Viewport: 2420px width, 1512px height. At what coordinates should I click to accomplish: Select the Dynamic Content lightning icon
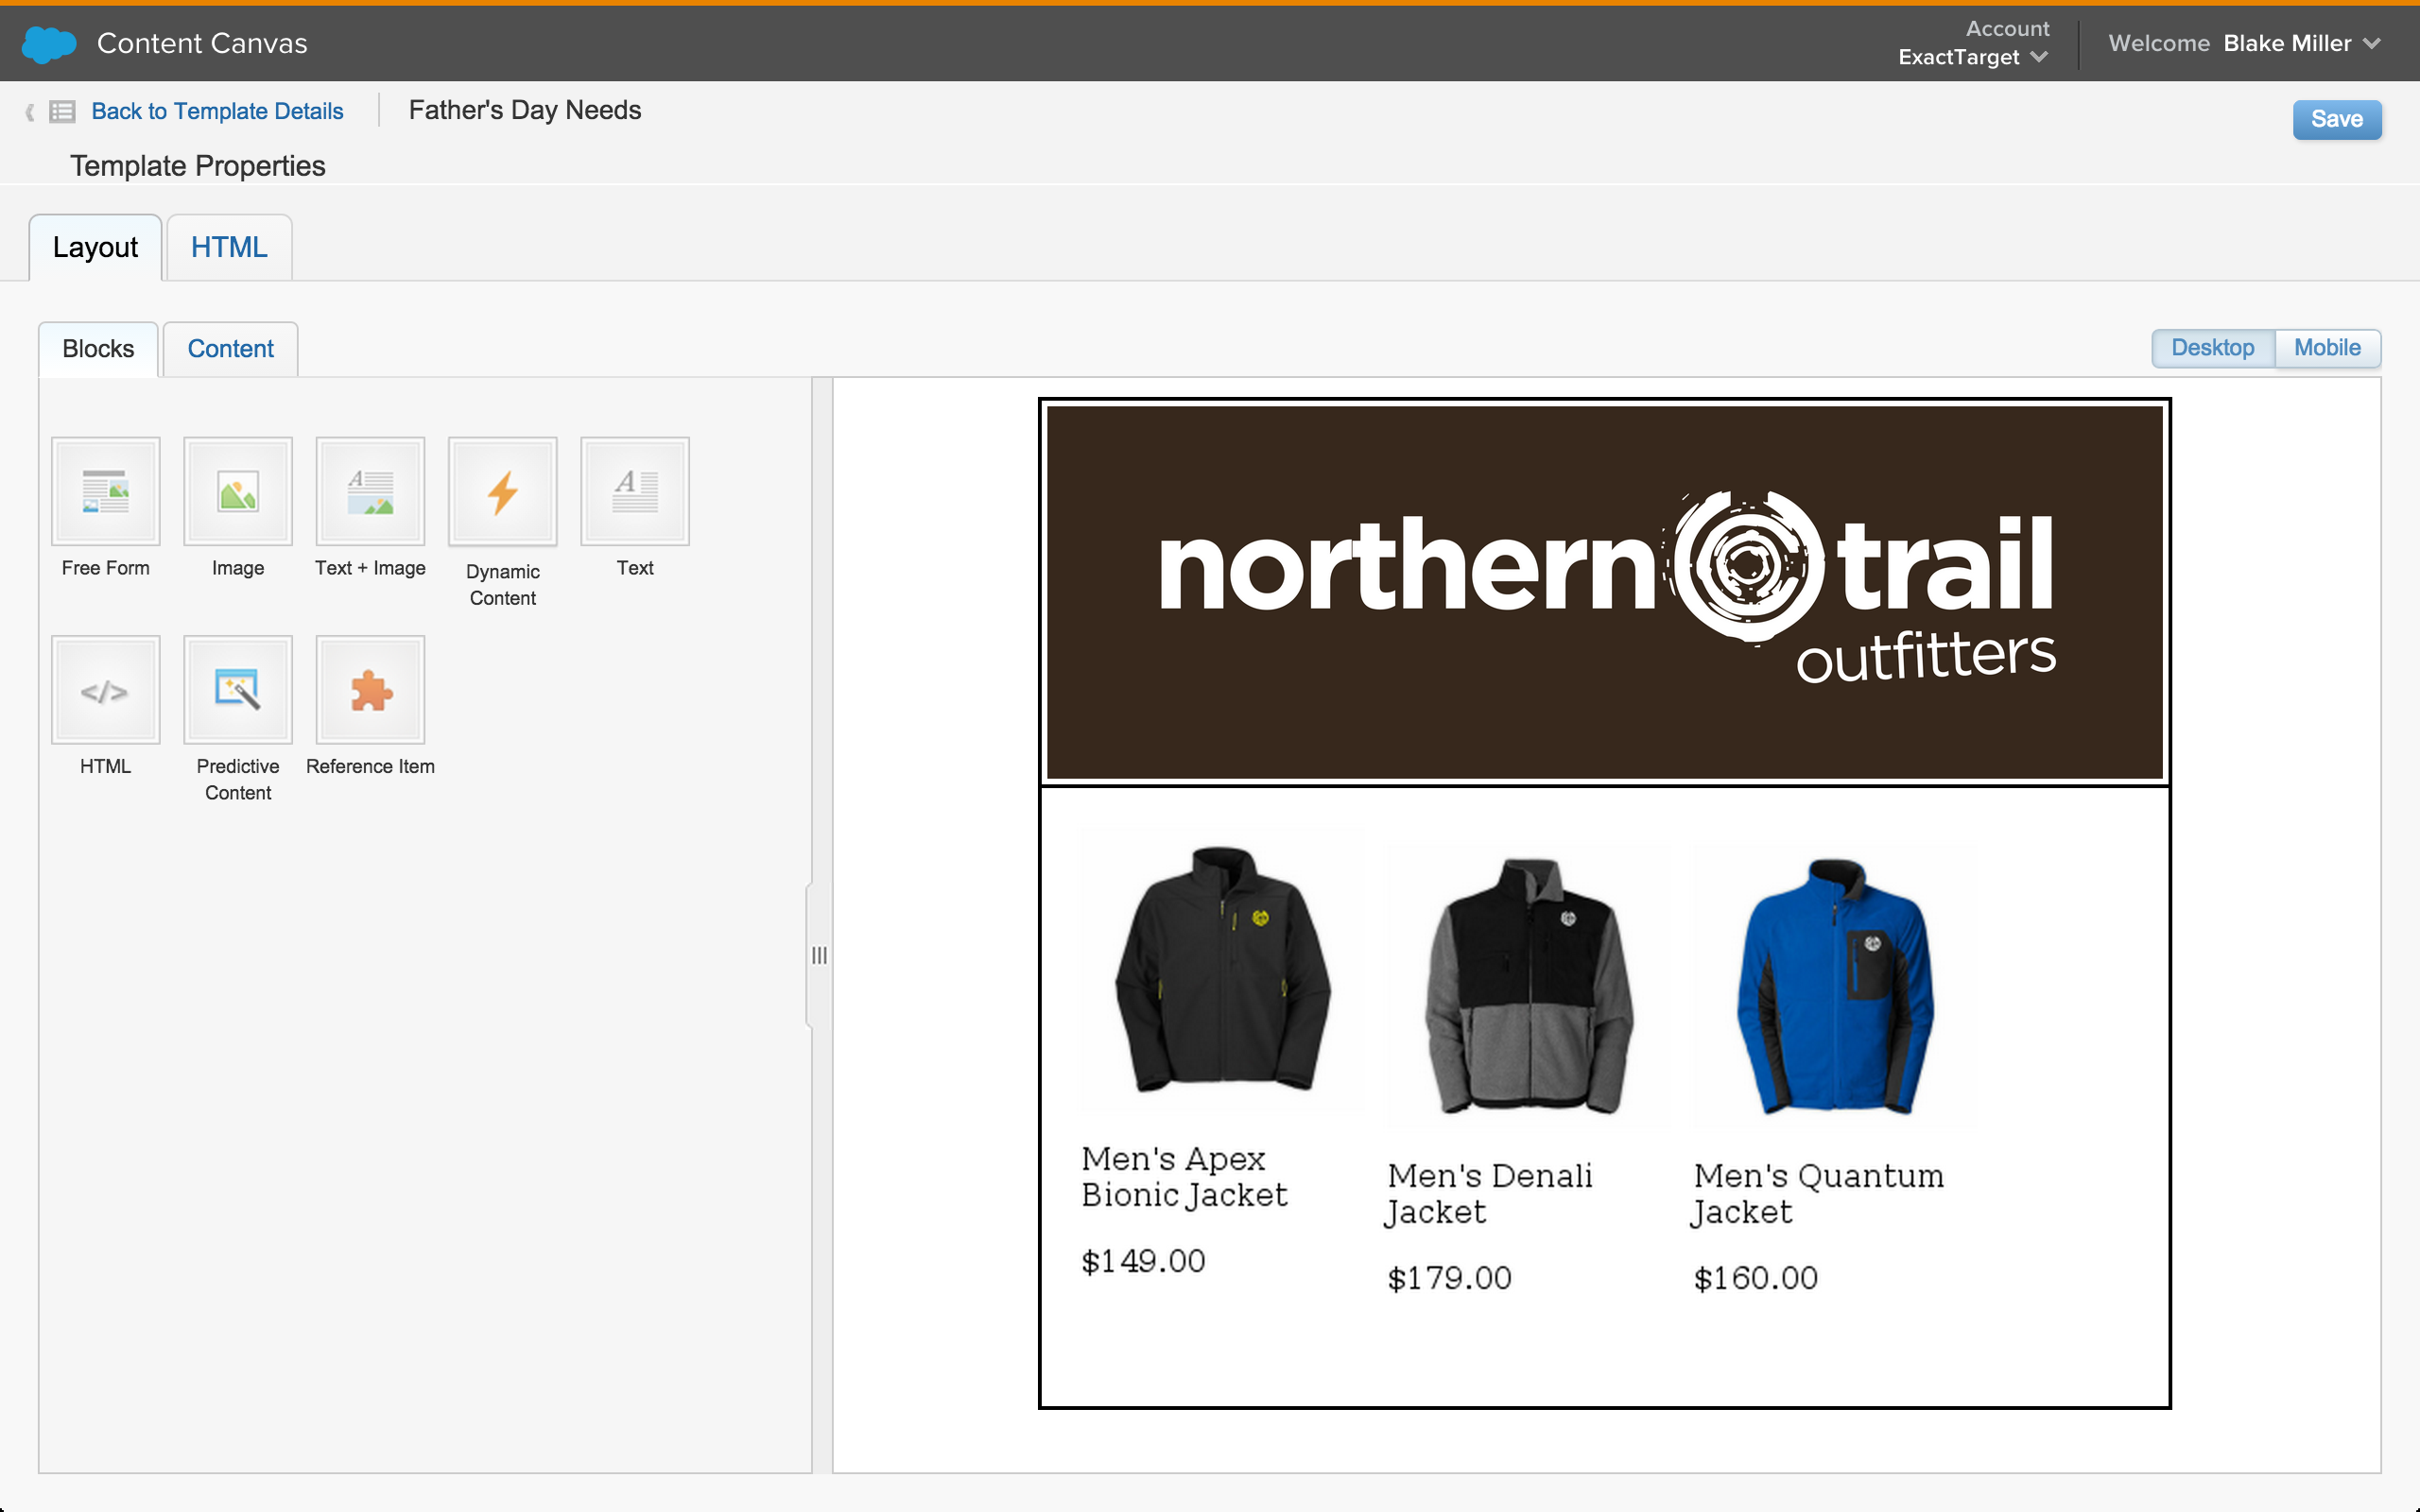point(503,491)
